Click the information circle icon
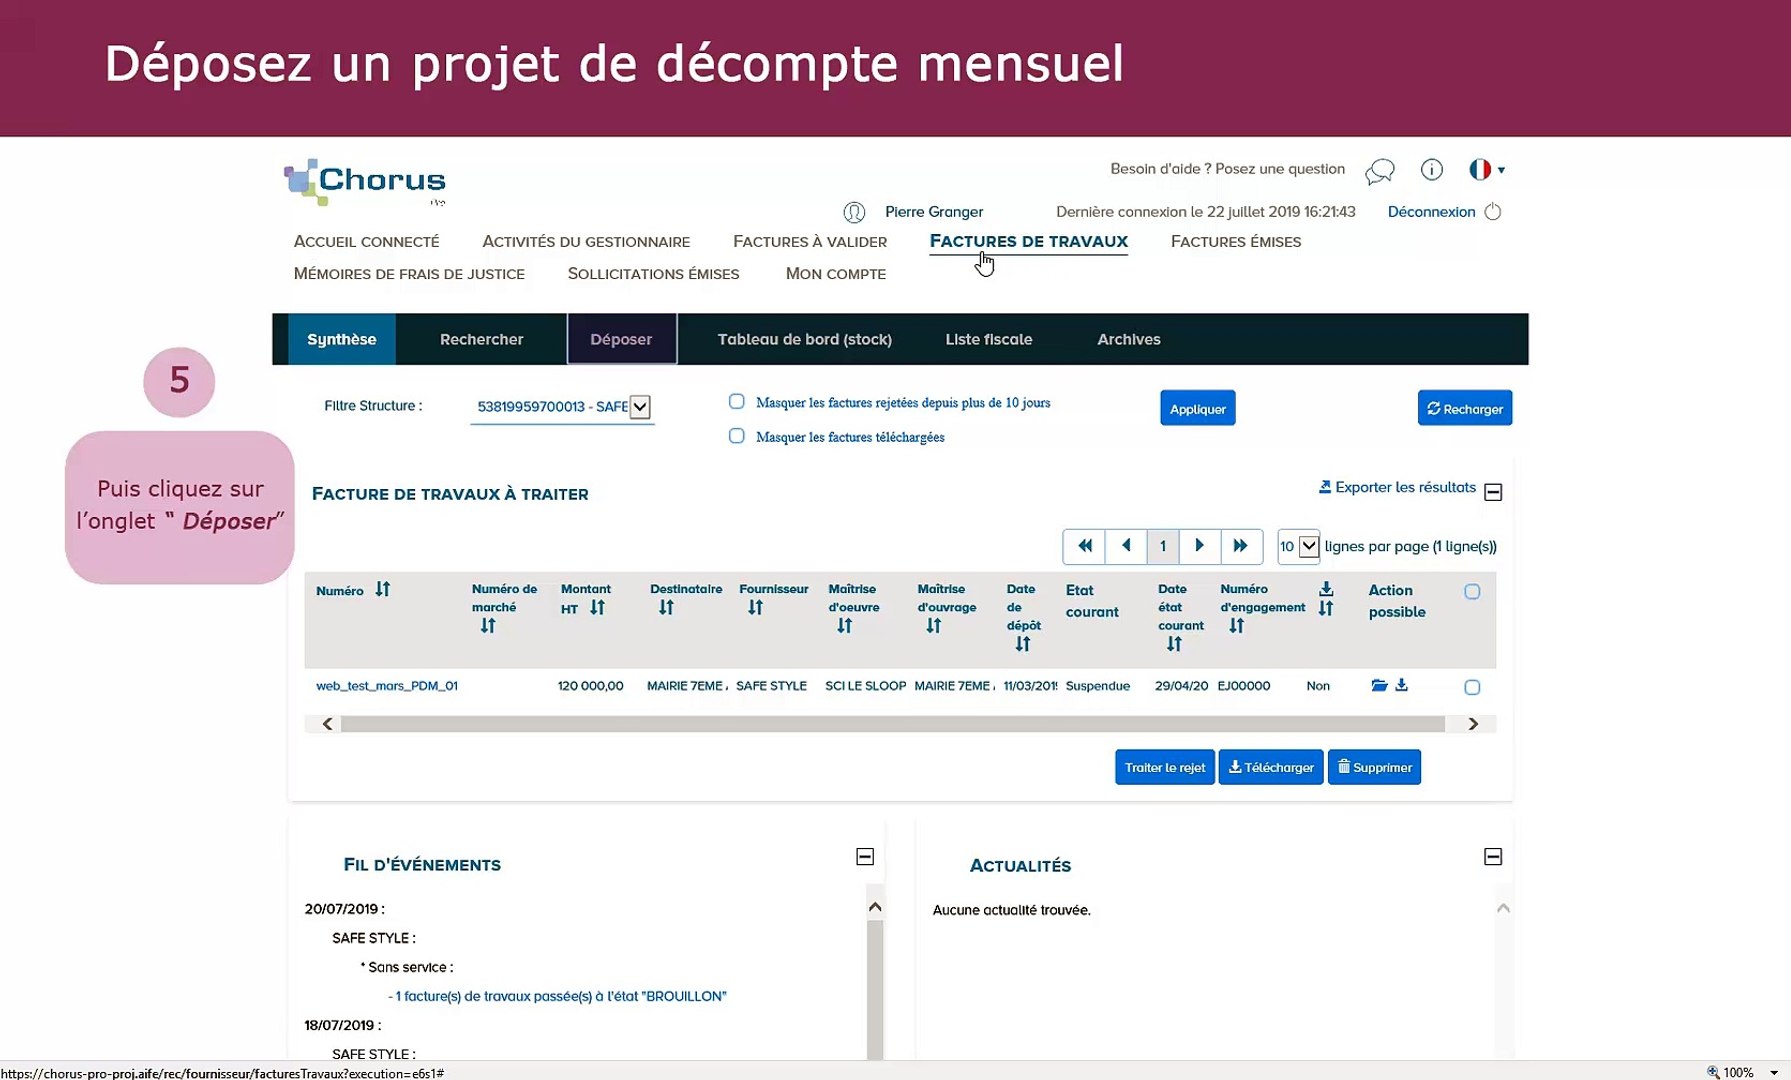Screen dimensions: 1791x1080 [1432, 170]
